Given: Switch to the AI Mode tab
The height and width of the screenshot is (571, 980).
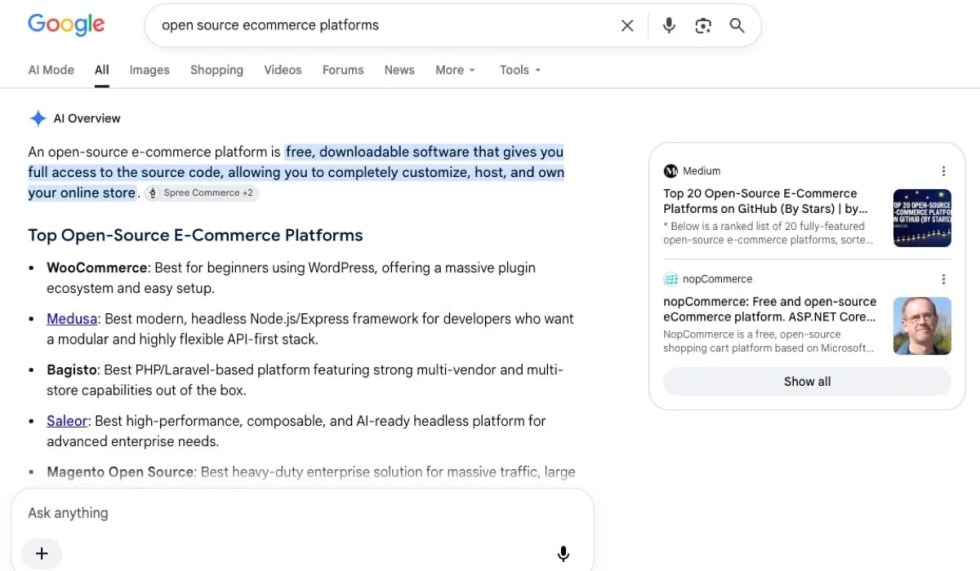Looking at the screenshot, I should tap(51, 70).
